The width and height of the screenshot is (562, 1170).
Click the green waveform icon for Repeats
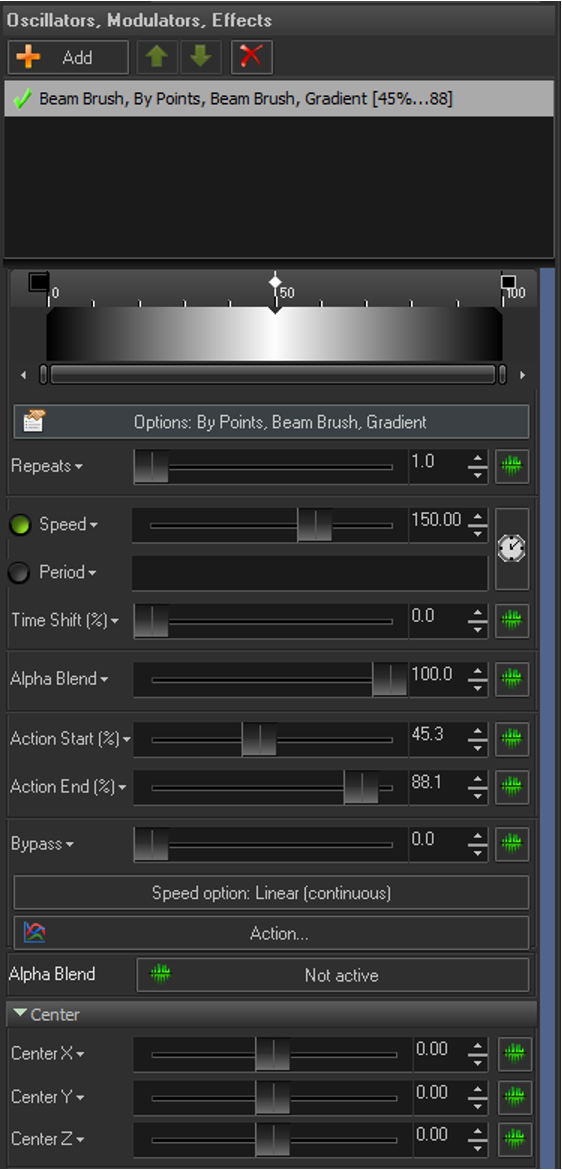(512, 467)
